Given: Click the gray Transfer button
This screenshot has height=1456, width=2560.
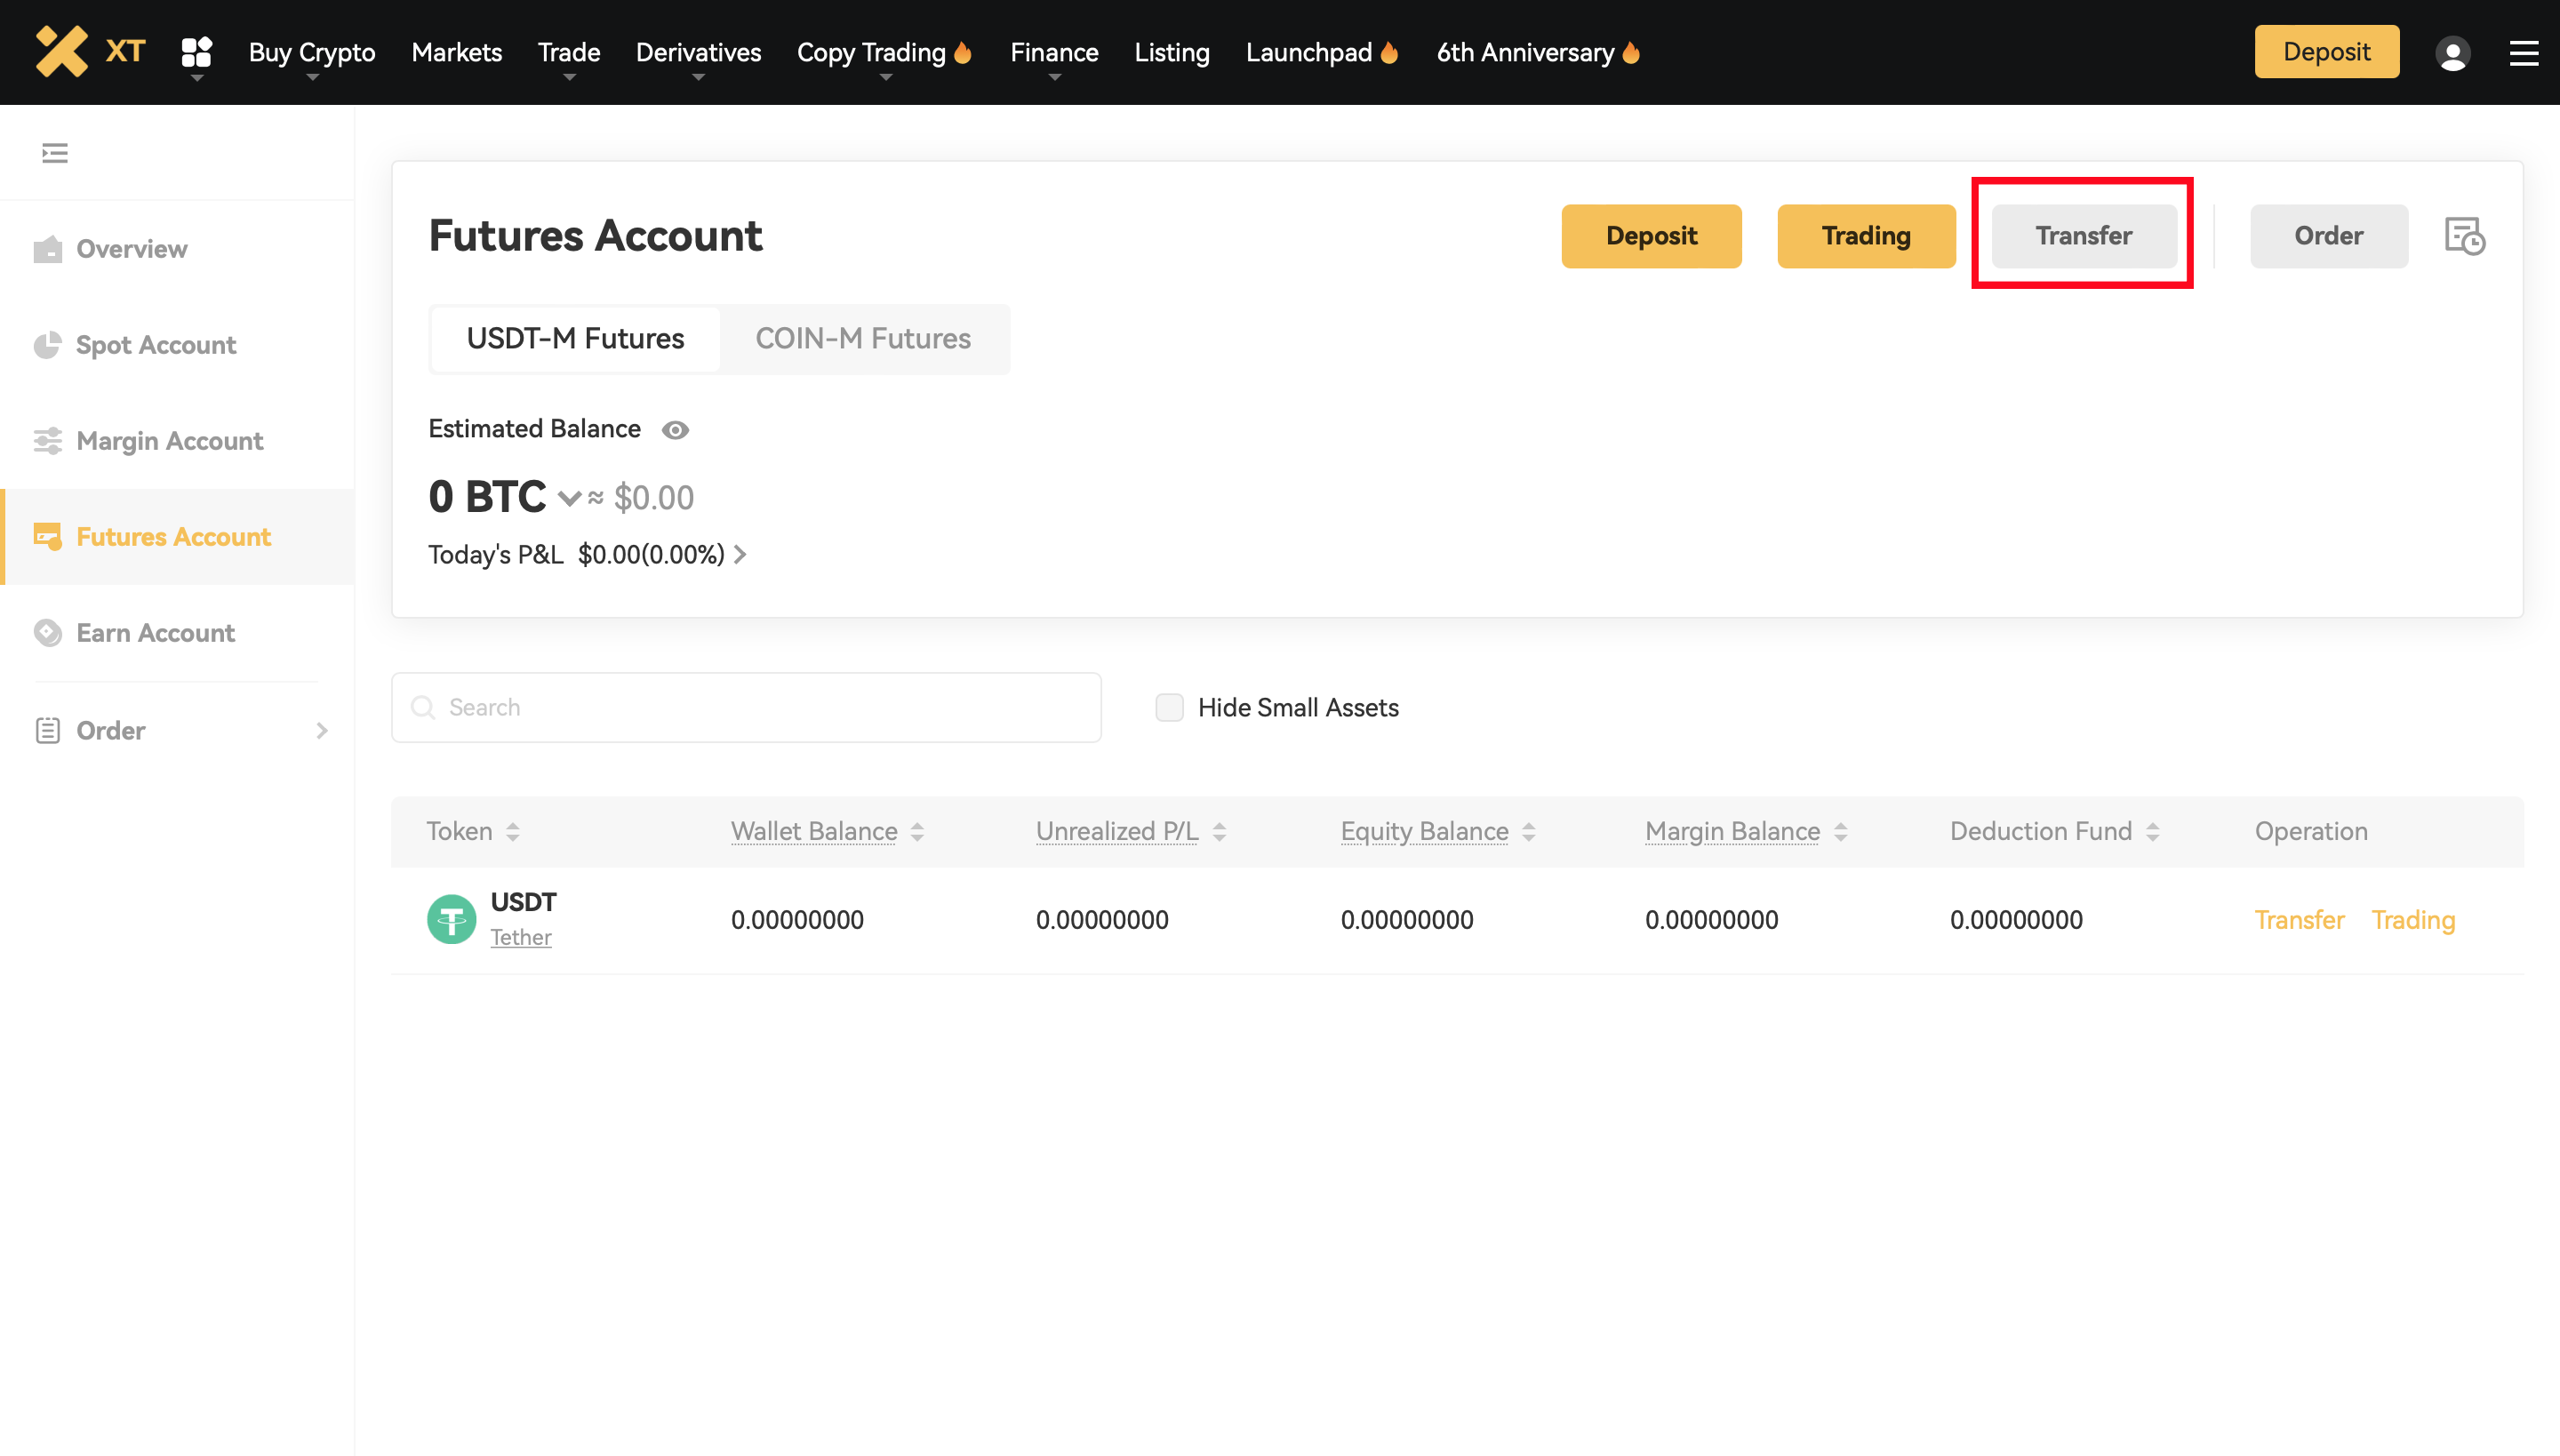Looking at the screenshot, I should [2083, 236].
